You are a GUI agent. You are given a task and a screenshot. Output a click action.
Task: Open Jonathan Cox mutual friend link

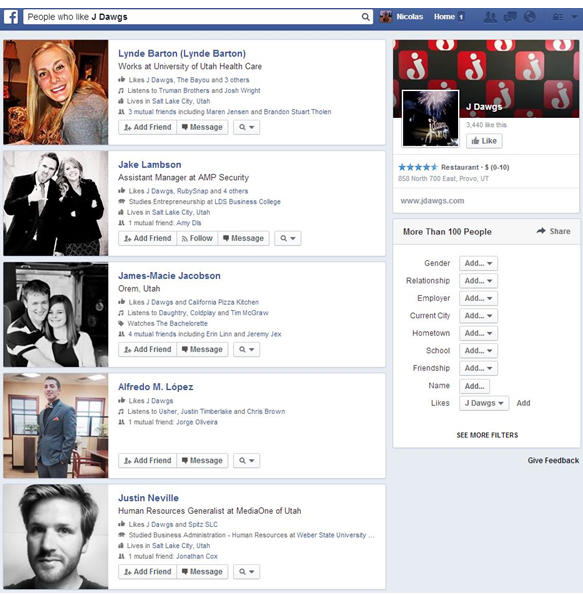coord(197,557)
